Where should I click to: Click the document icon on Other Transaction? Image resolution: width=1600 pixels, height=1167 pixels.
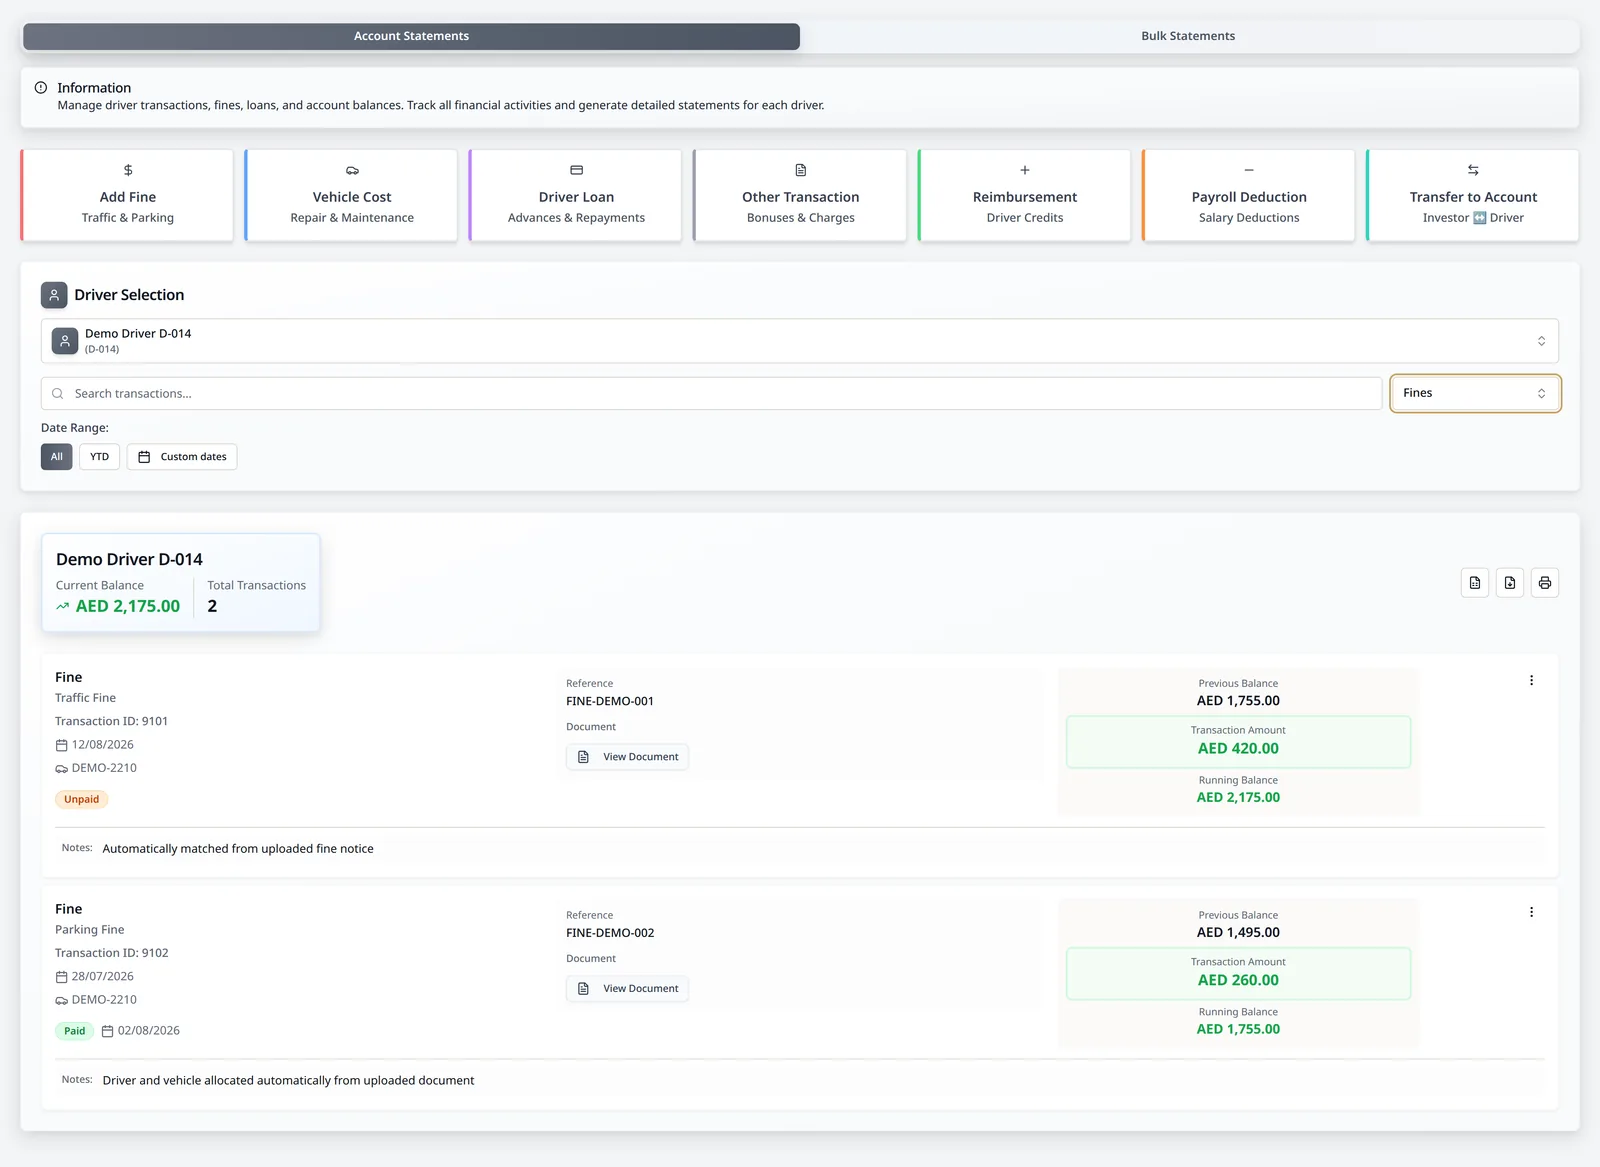pos(801,170)
